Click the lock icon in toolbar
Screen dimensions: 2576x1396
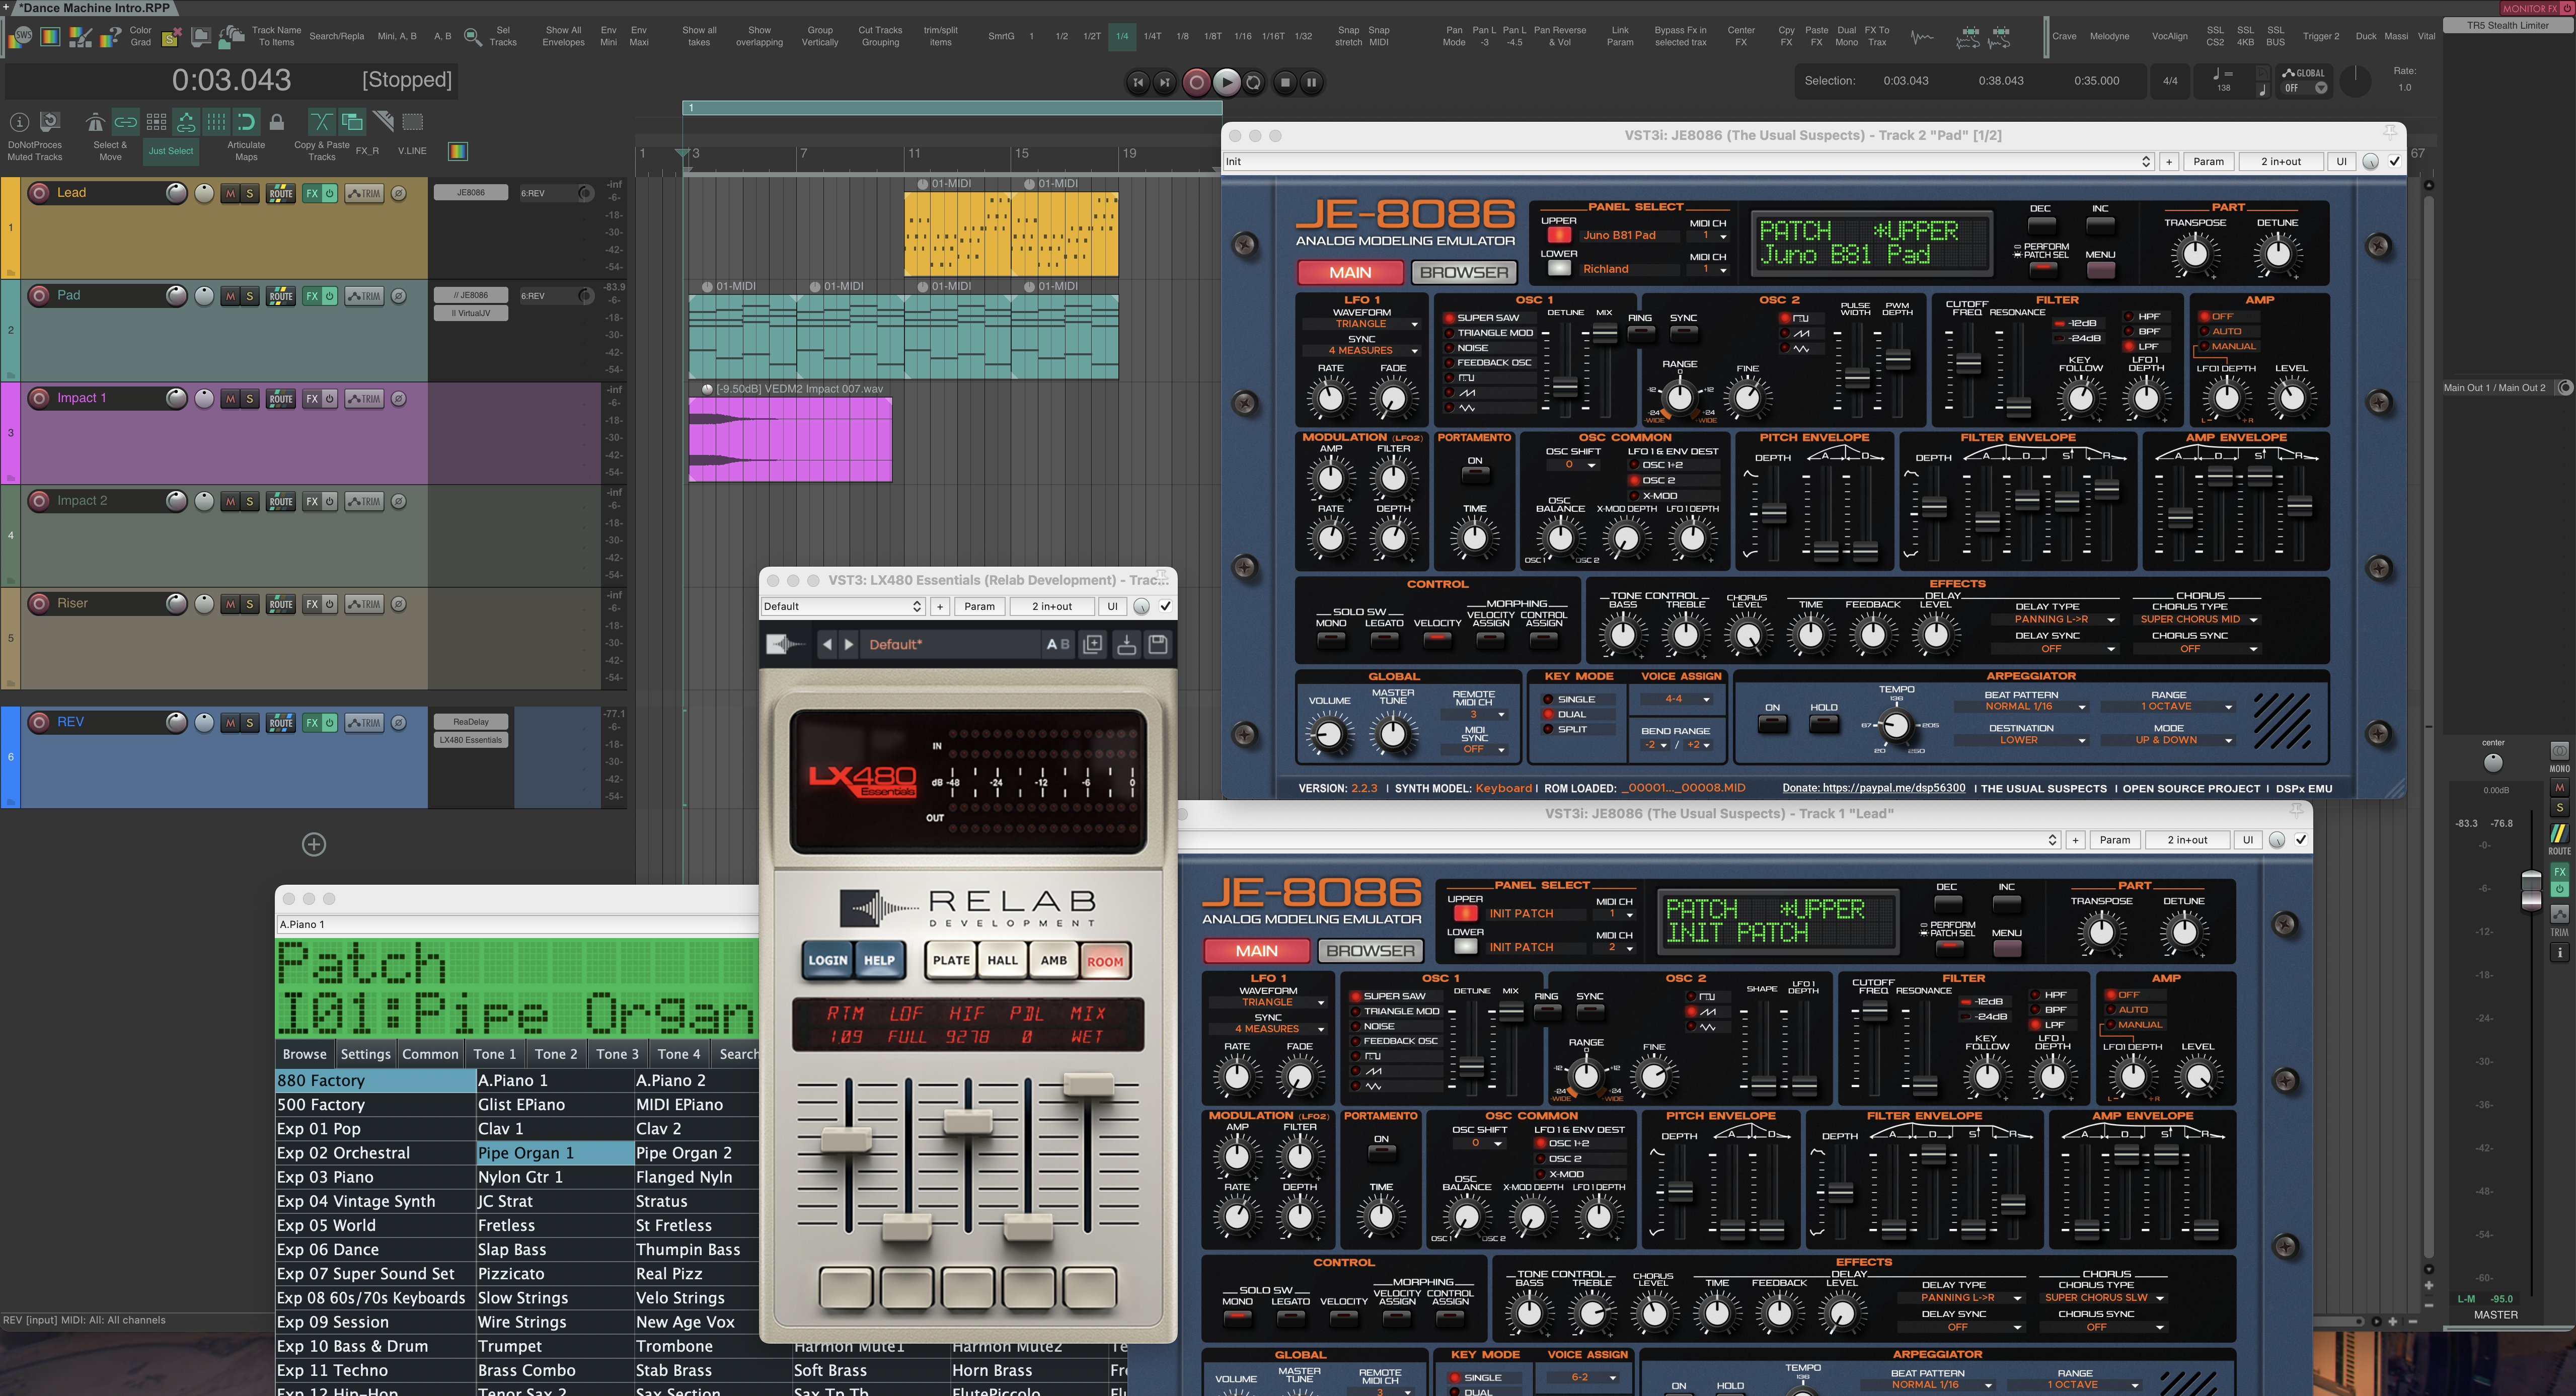click(x=277, y=122)
